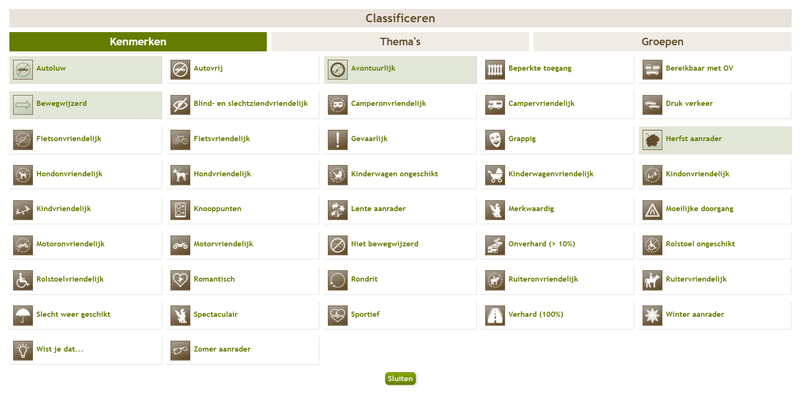This screenshot has height=394, width=800.
Task: Click the Gevaarlijk exclamation mark icon
Action: coord(338,139)
